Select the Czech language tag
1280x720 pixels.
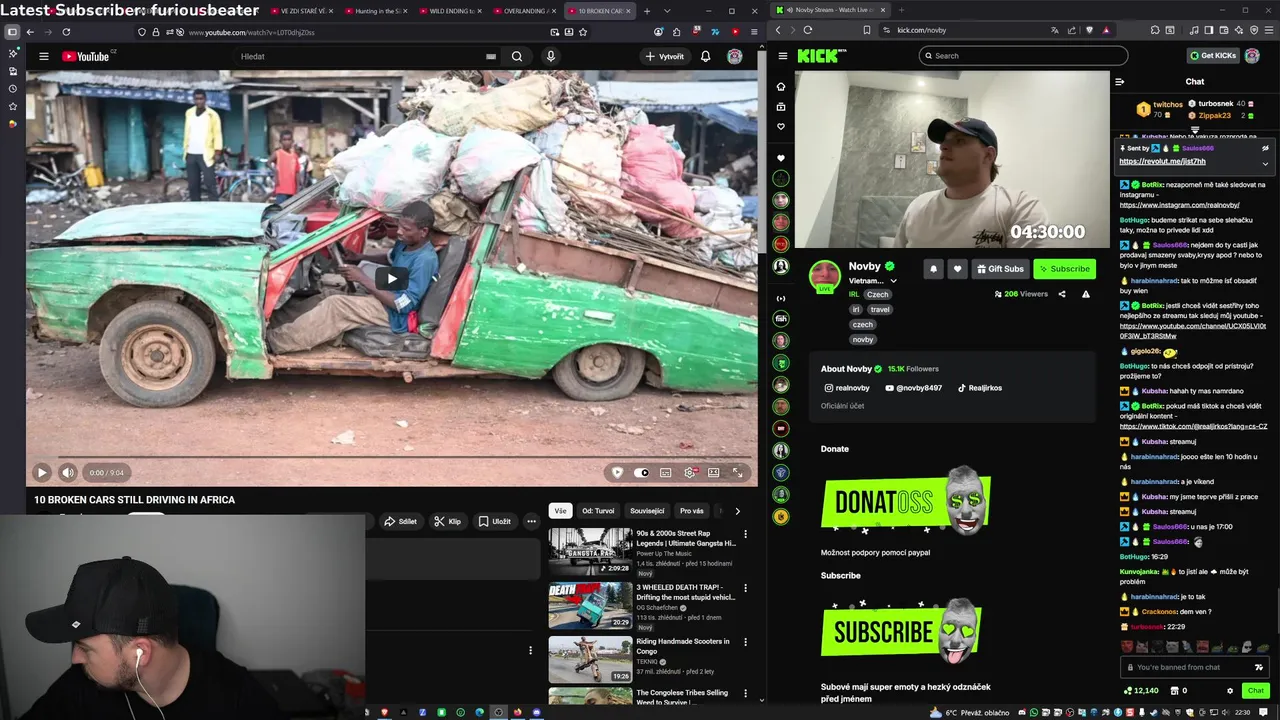point(877,295)
